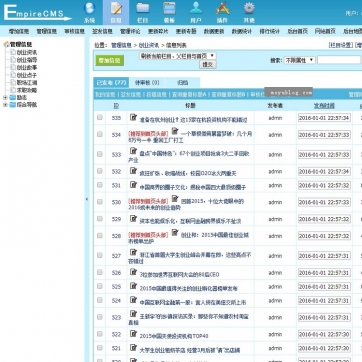This screenshot has height=362, width=362.
Task: Select 数据统计 in the submenu bar
Action: (242, 31)
